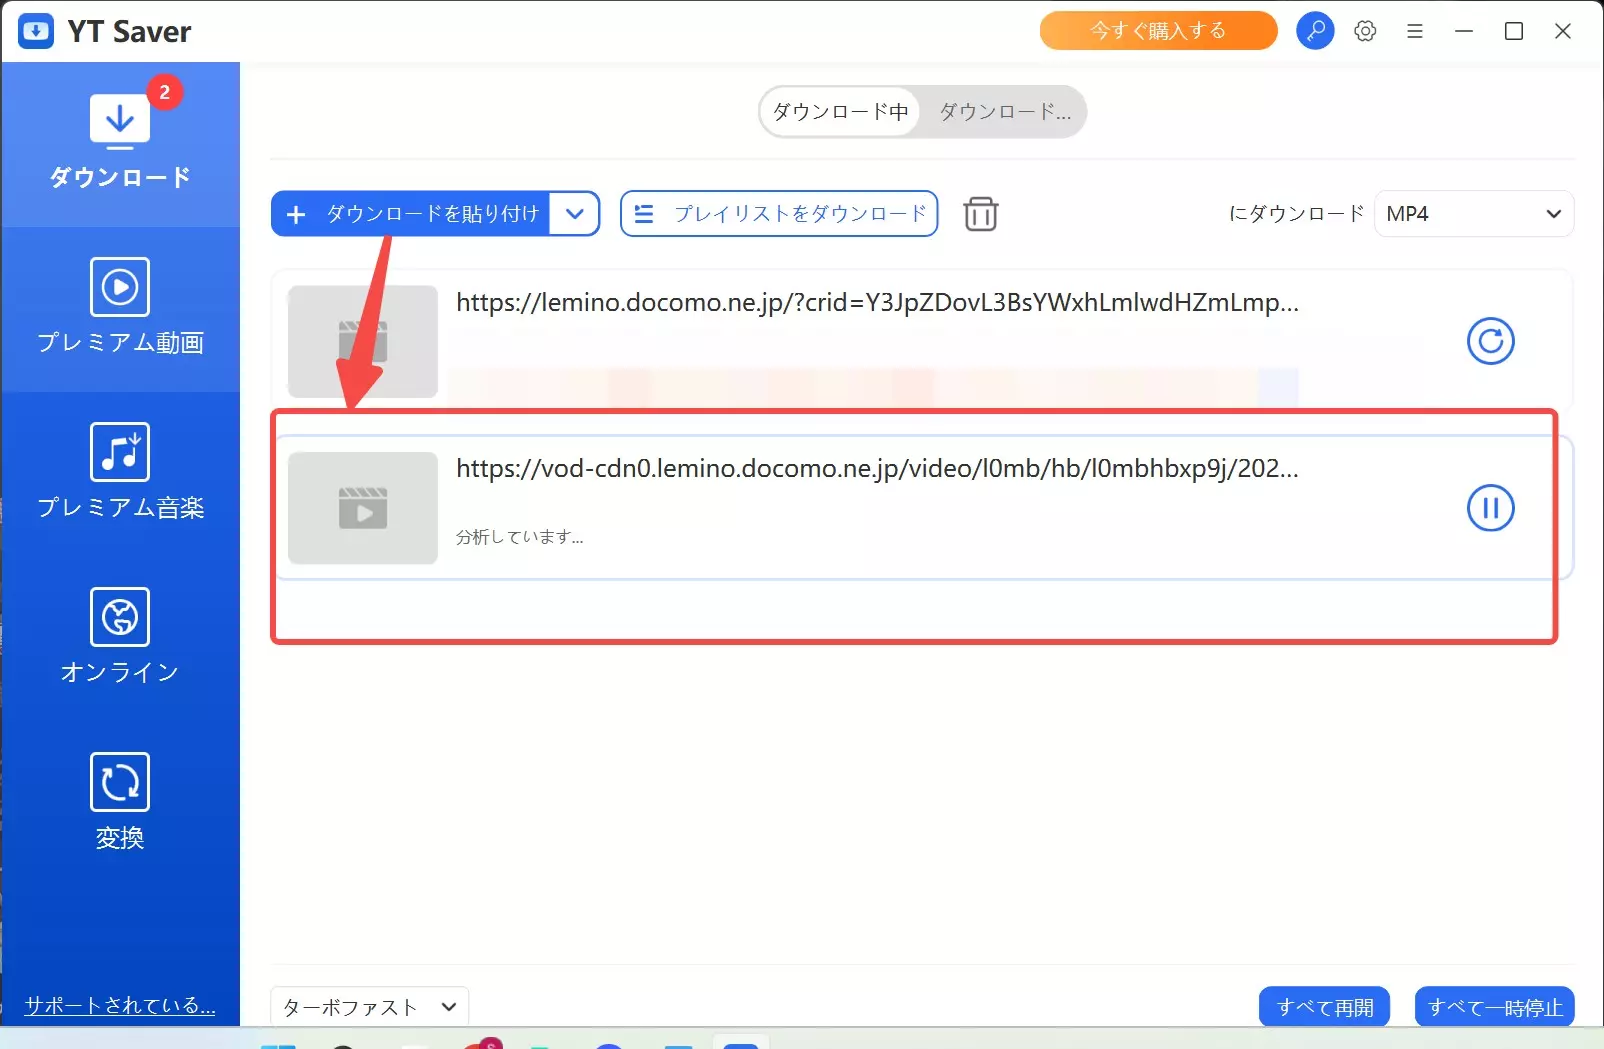Open the ダウンロード sidebar section

120,143
